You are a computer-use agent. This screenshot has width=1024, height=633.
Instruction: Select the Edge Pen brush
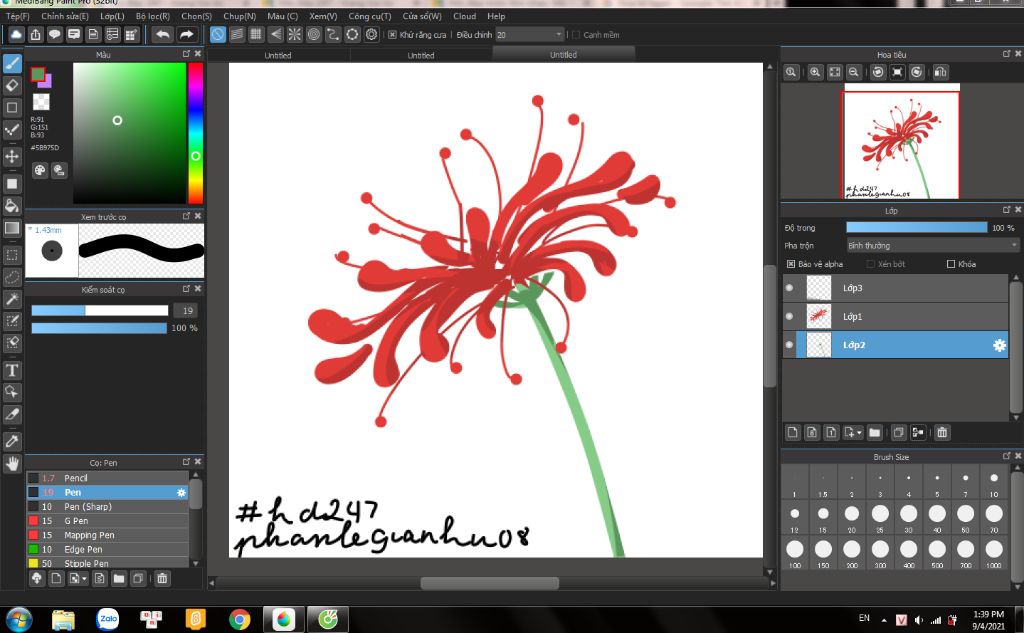click(x=108, y=550)
